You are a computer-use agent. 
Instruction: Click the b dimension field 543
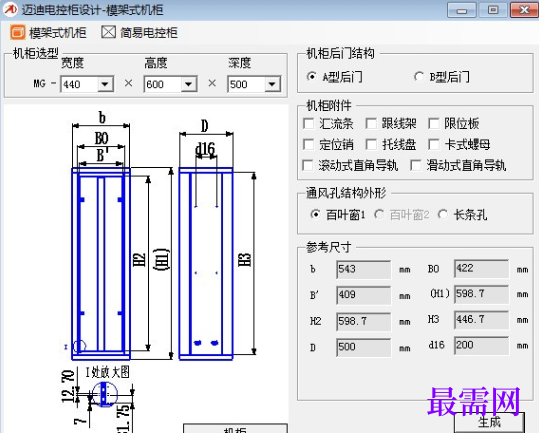pos(363,269)
